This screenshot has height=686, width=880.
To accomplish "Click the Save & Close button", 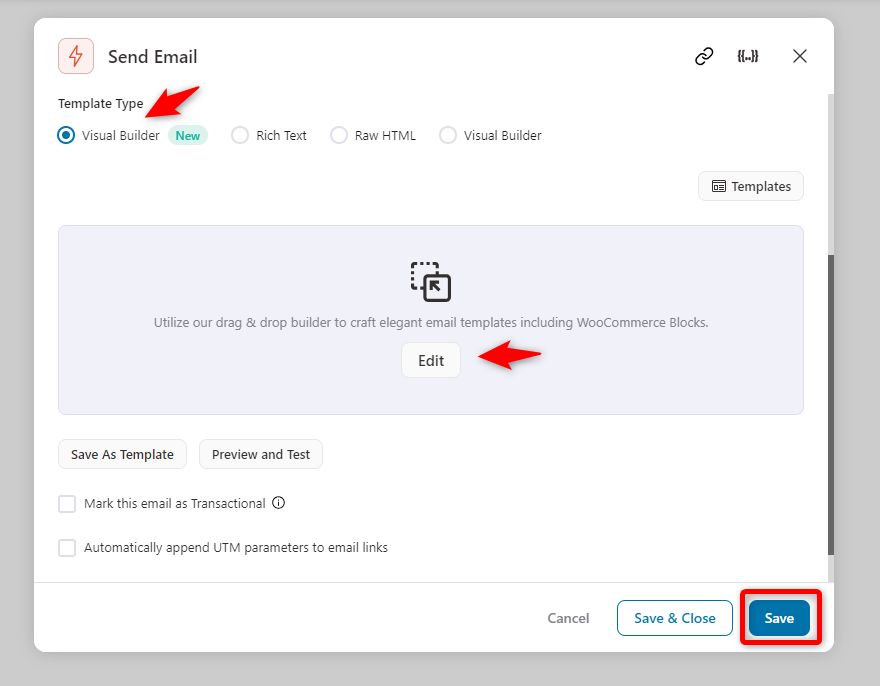I will pos(675,618).
